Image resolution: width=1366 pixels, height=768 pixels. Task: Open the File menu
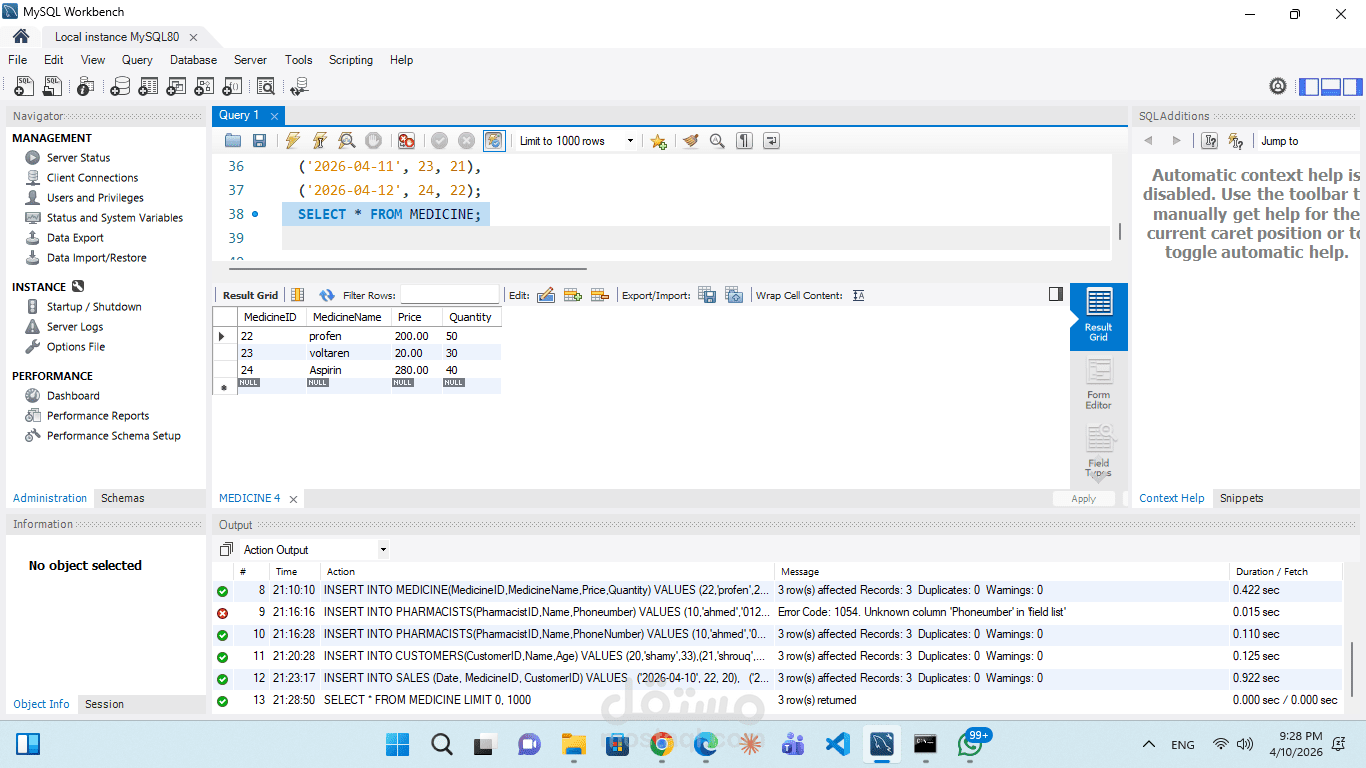[x=18, y=60]
